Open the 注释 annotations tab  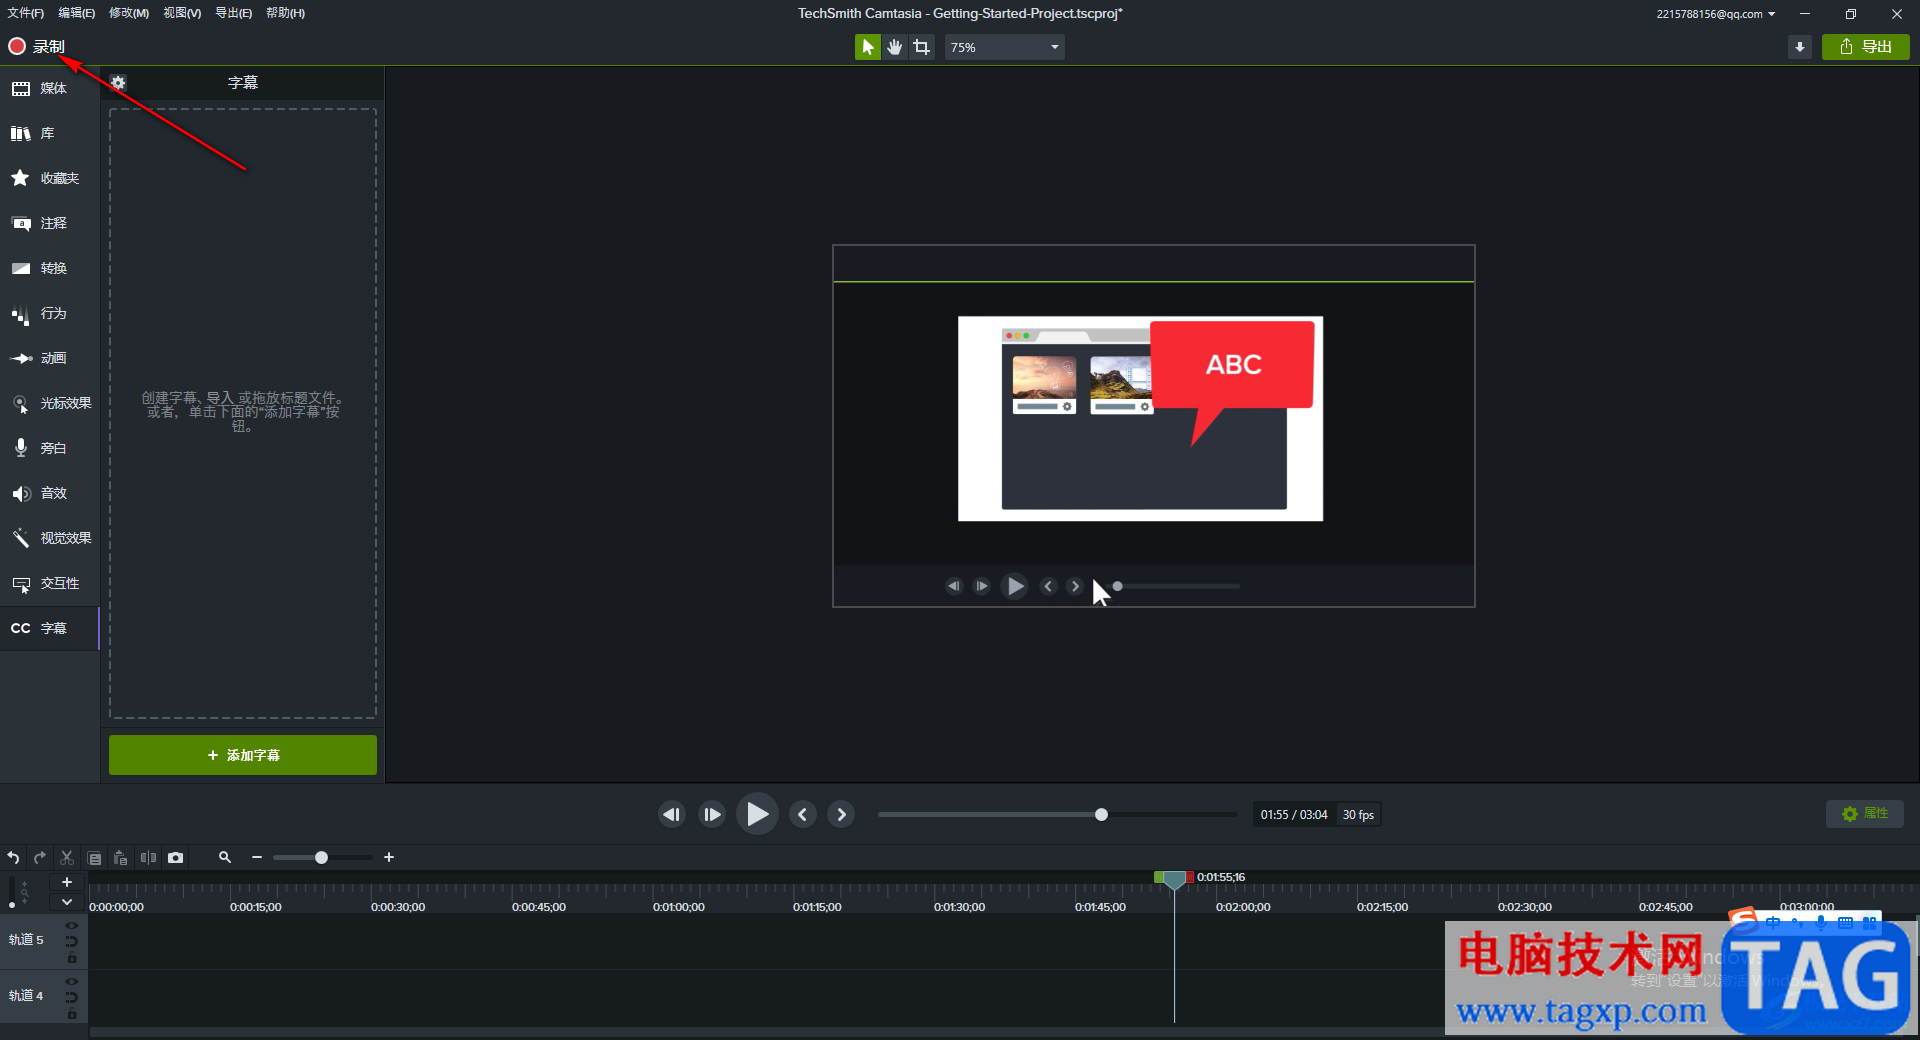coord(50,224)
